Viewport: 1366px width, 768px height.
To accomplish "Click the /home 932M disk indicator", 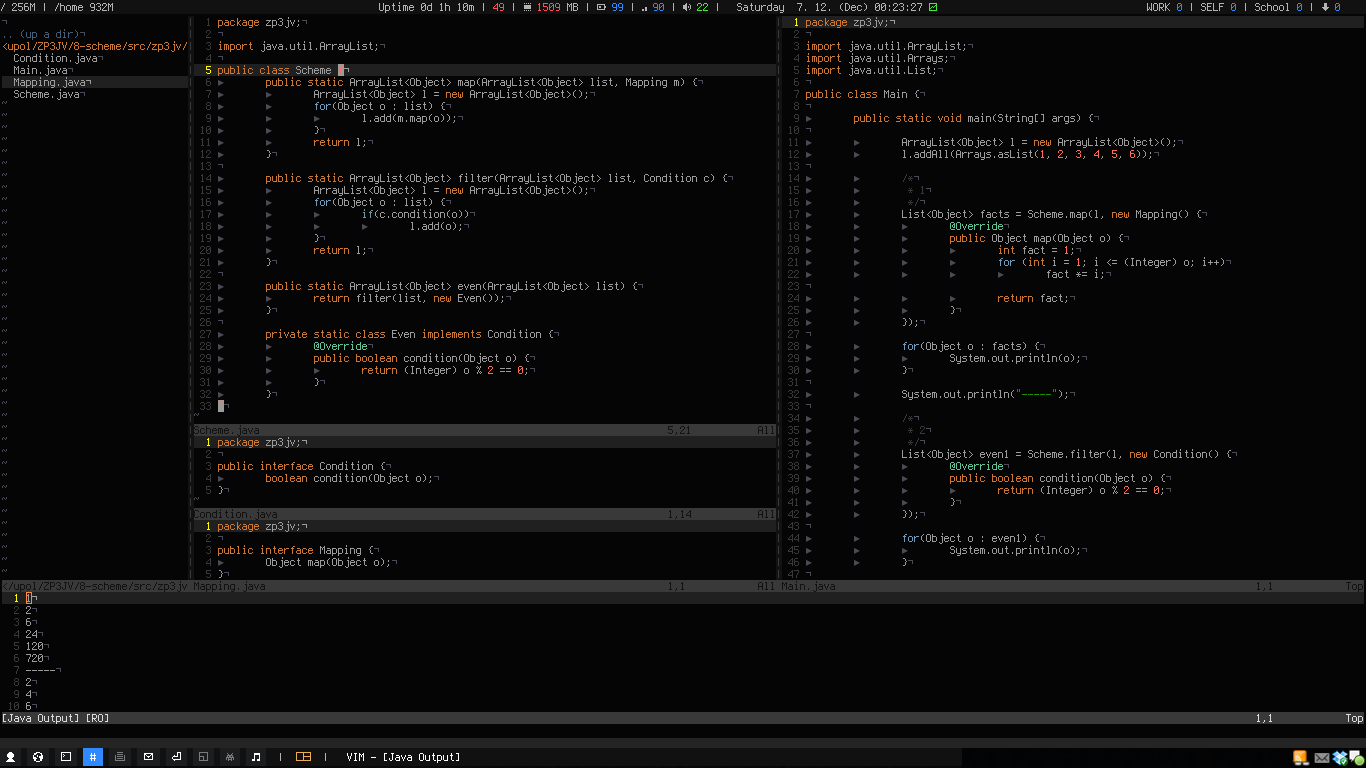I will (x=84, y=7).
